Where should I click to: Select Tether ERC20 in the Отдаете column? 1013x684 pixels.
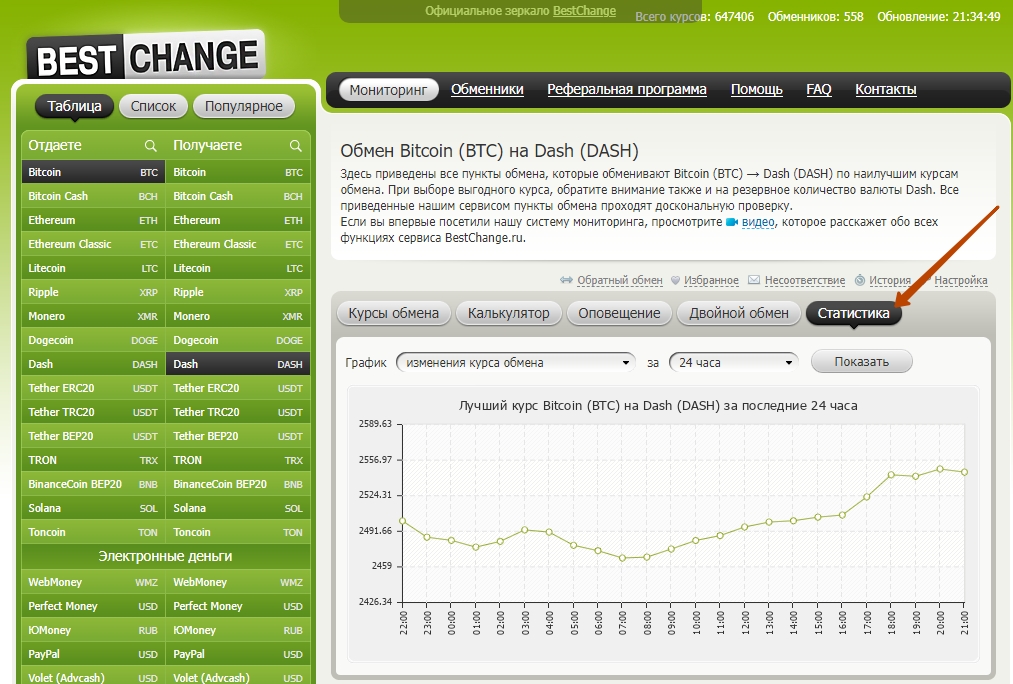(x=93, y=388)
